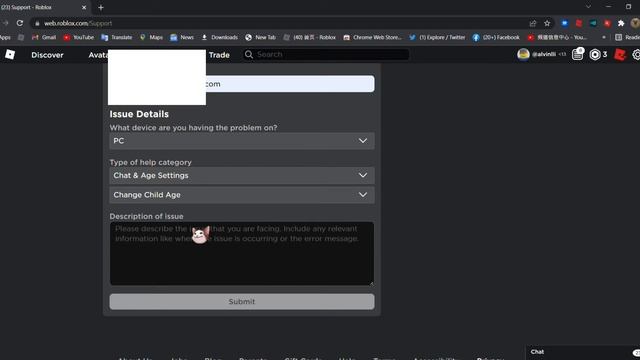Open the Roblox settings gear icon
640x360 pixels.
(x=636, y=54)
